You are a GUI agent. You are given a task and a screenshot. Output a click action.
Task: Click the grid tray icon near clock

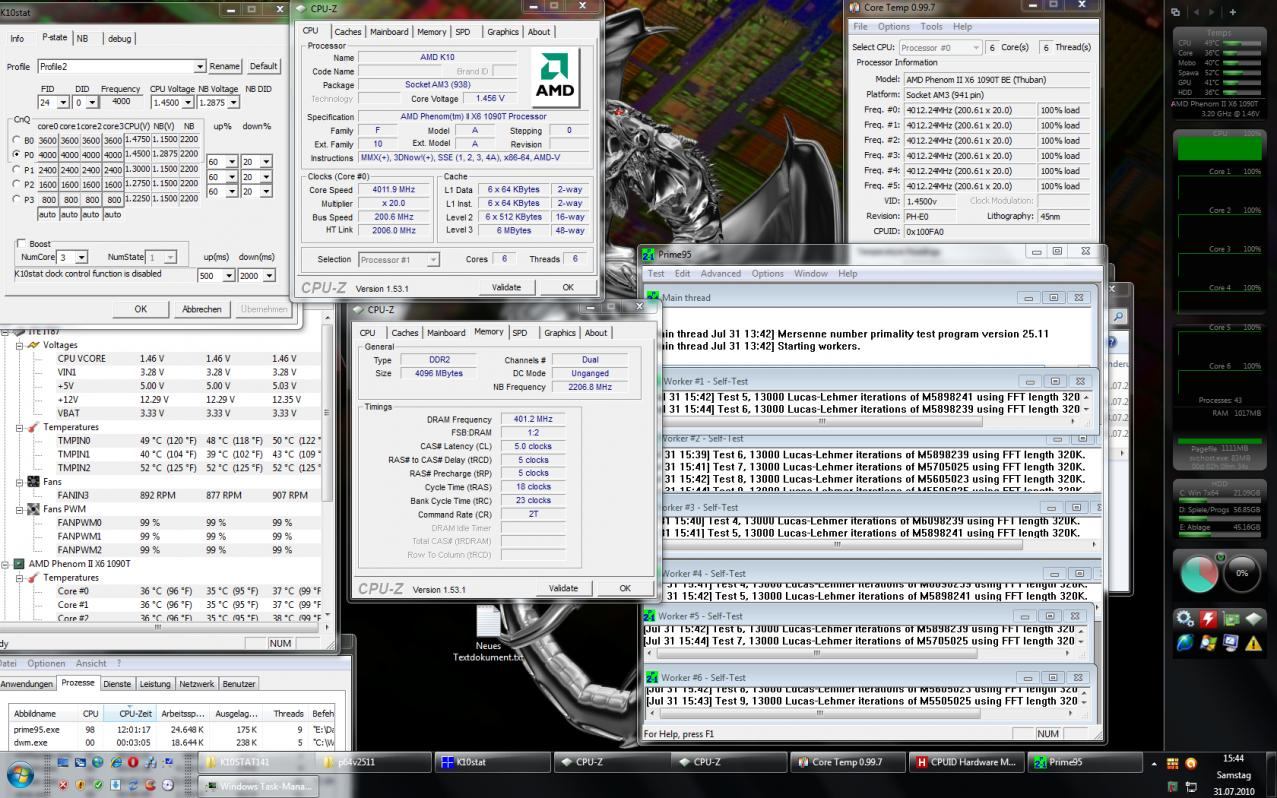click(x=1172, y=764)
